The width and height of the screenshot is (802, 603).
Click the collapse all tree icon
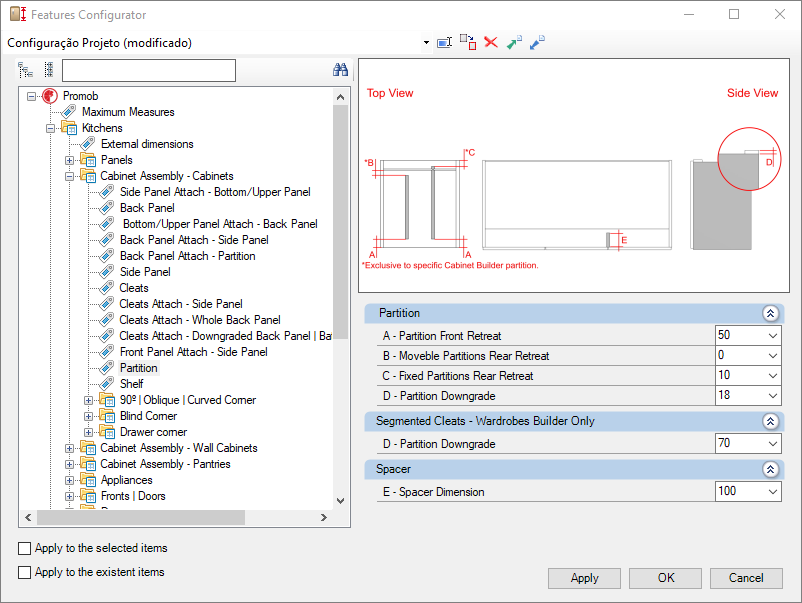tap(49, 70)
